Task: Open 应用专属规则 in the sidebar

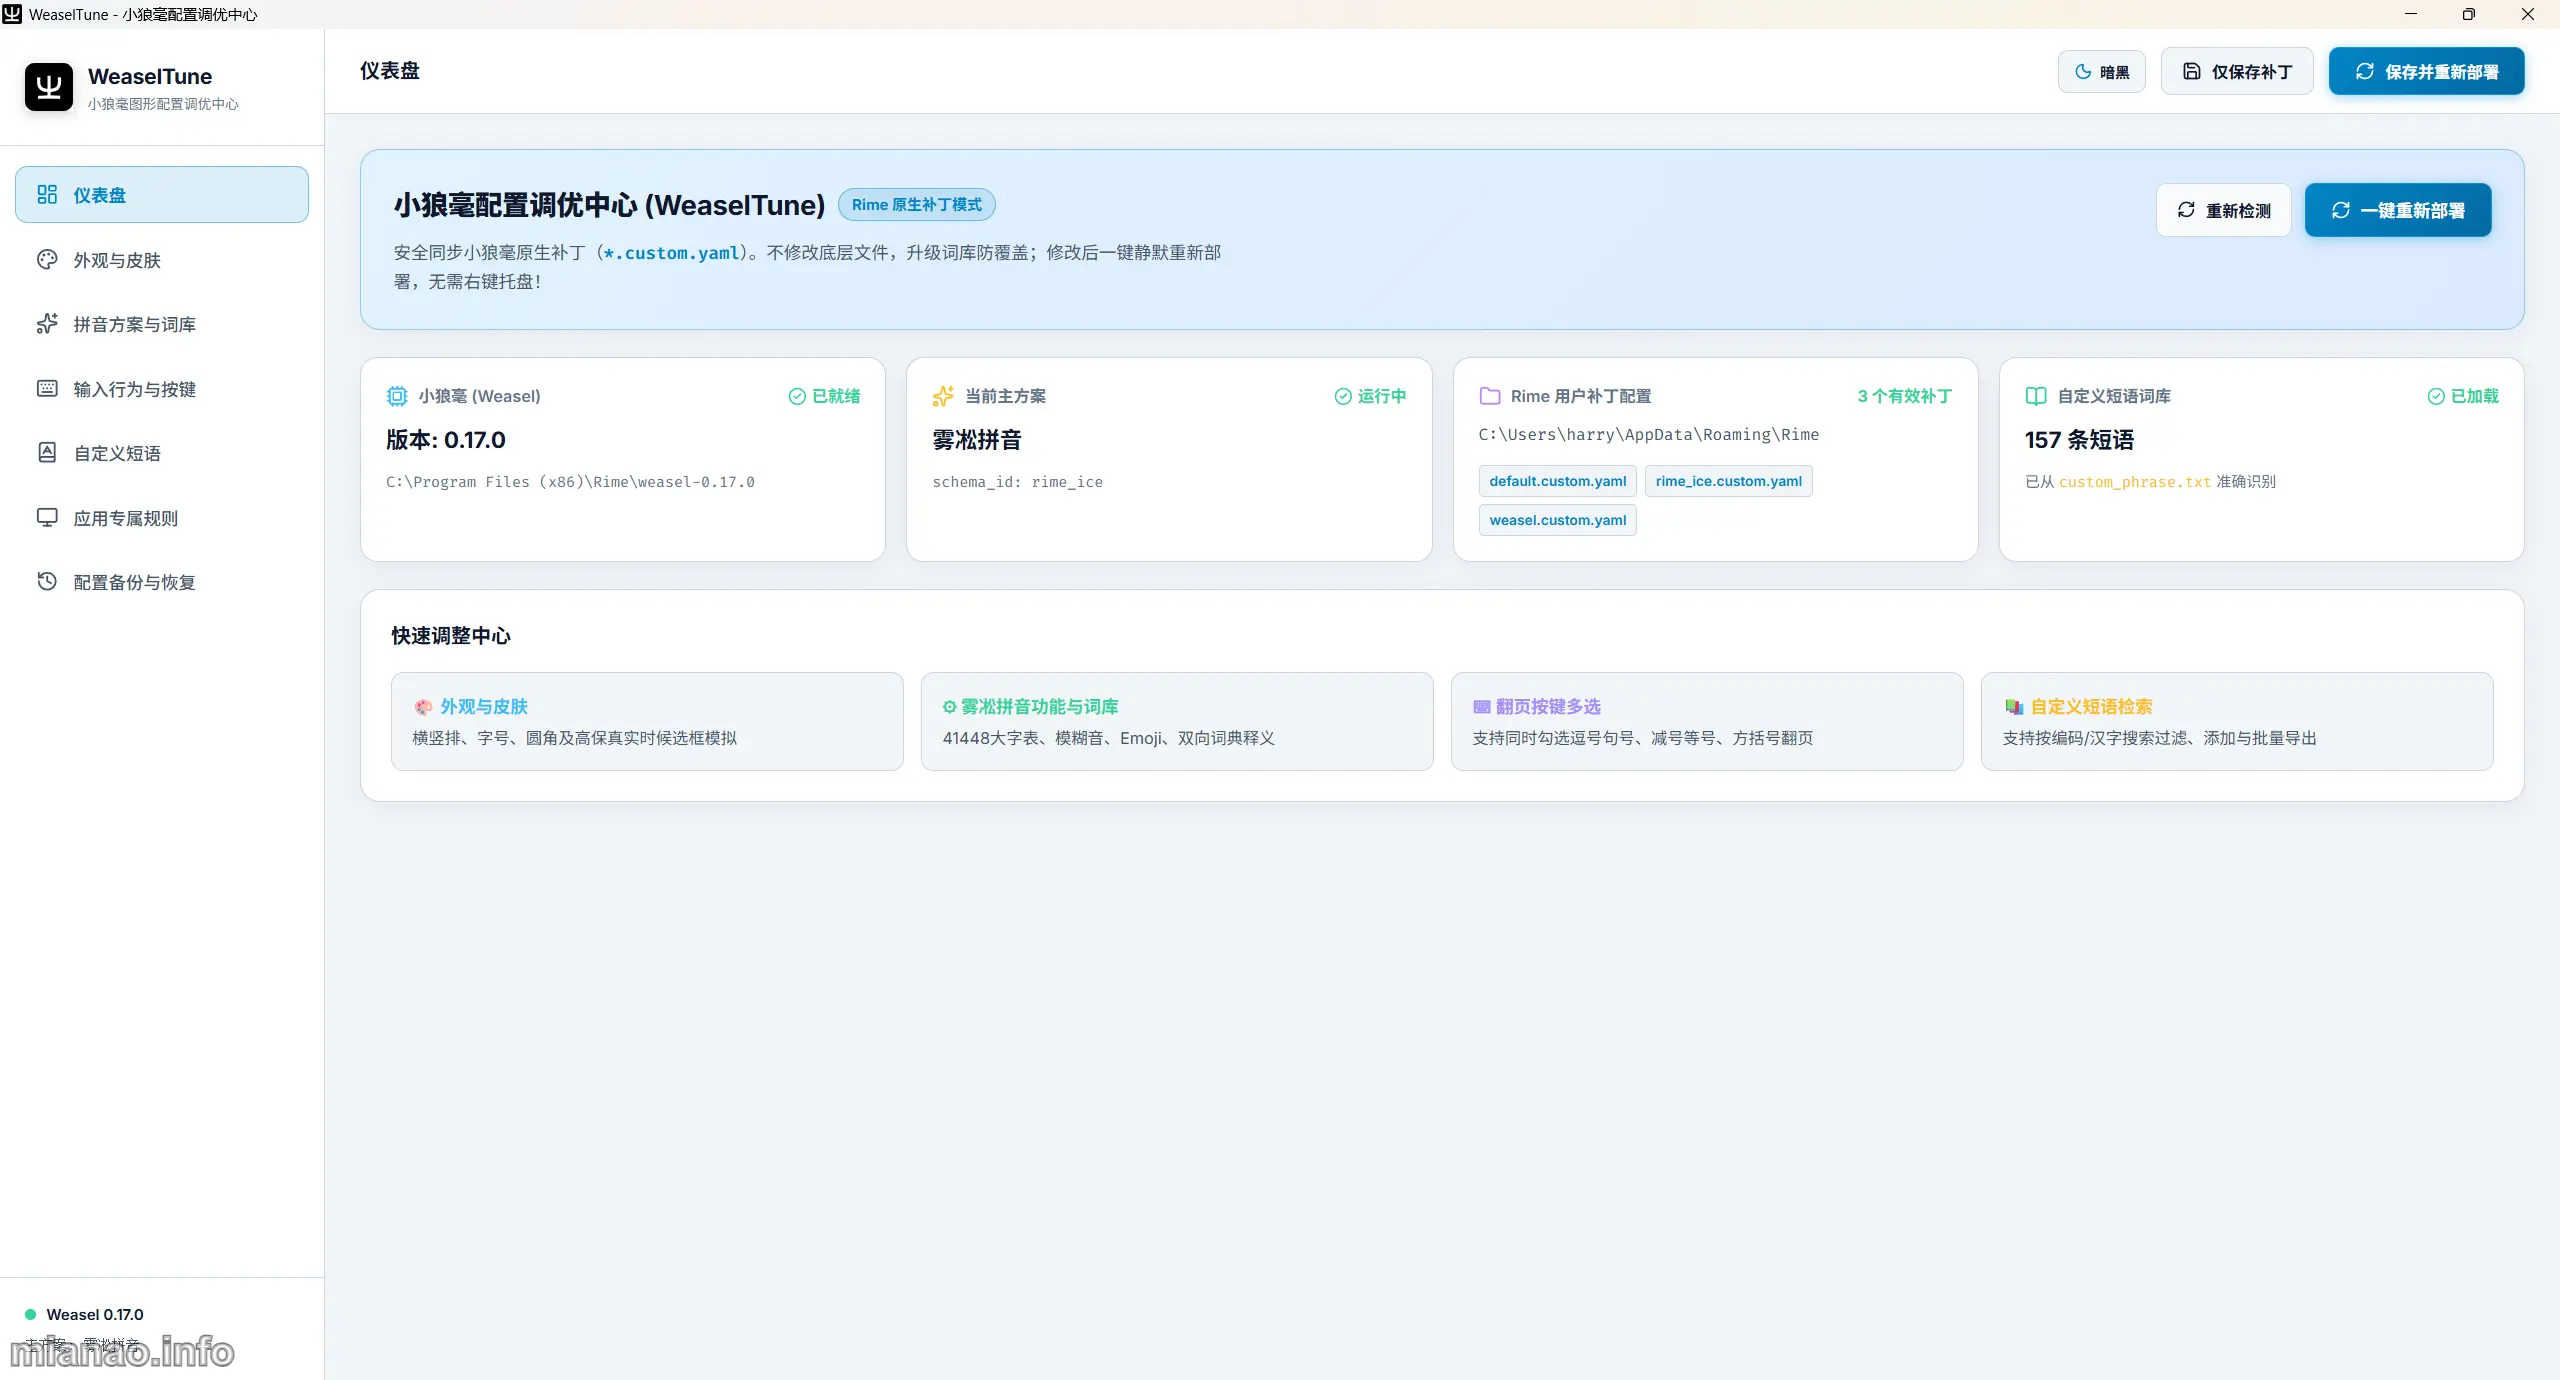Action: [162, 517]
